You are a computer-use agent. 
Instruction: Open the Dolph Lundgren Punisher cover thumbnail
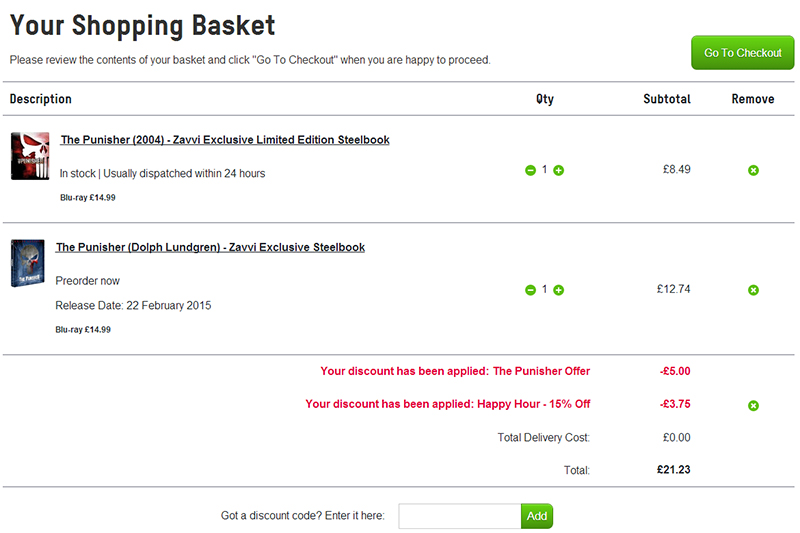click(x=28, y=263)
